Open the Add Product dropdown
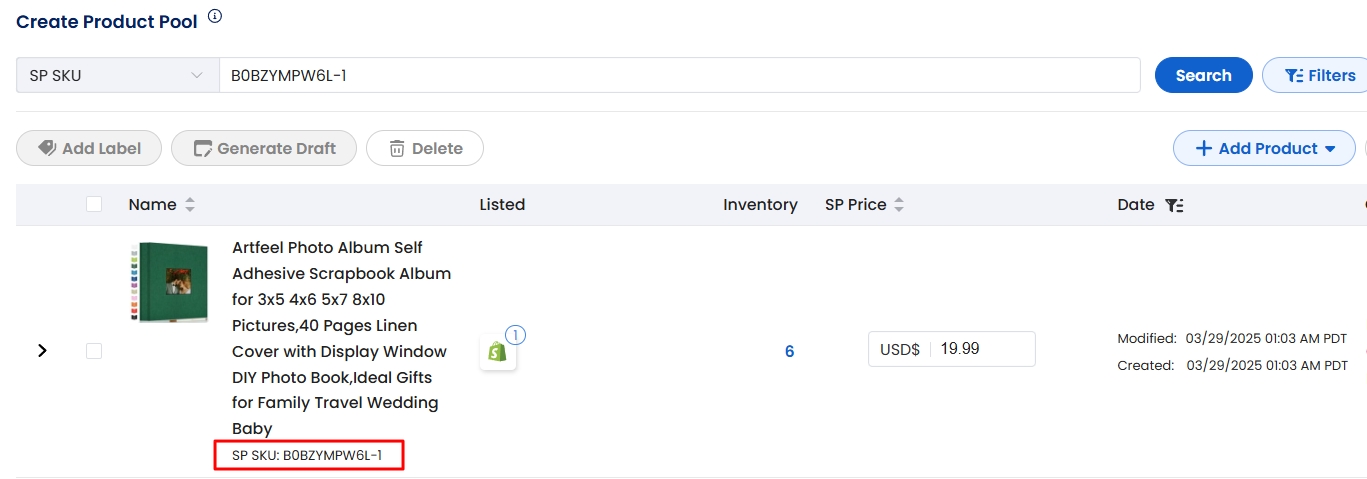Viewport: 1367px width, 479px height. (1264, 148)
